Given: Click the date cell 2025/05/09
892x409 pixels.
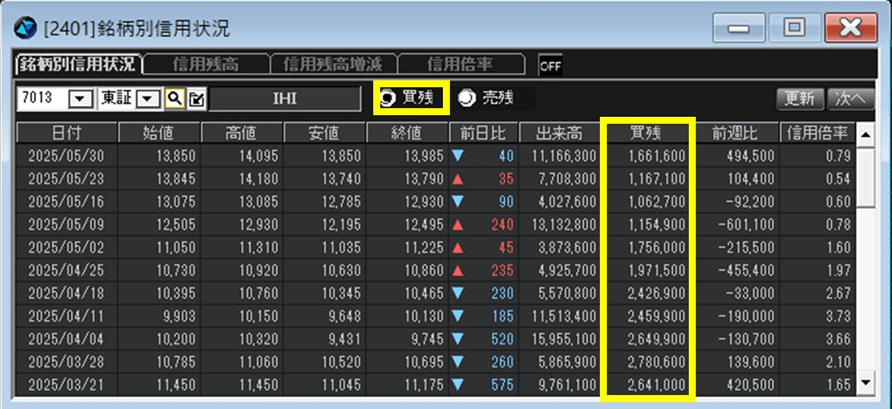Looking at the screenshot, I should point(67,224).
